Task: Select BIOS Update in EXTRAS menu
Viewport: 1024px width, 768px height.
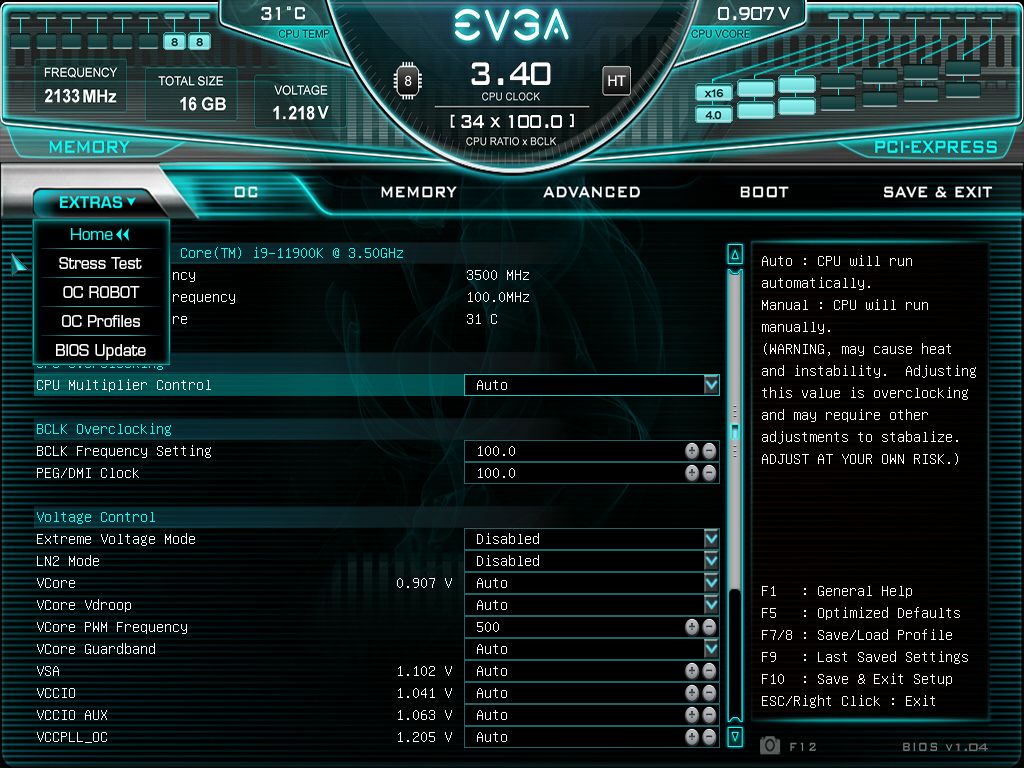Action: 101,350
